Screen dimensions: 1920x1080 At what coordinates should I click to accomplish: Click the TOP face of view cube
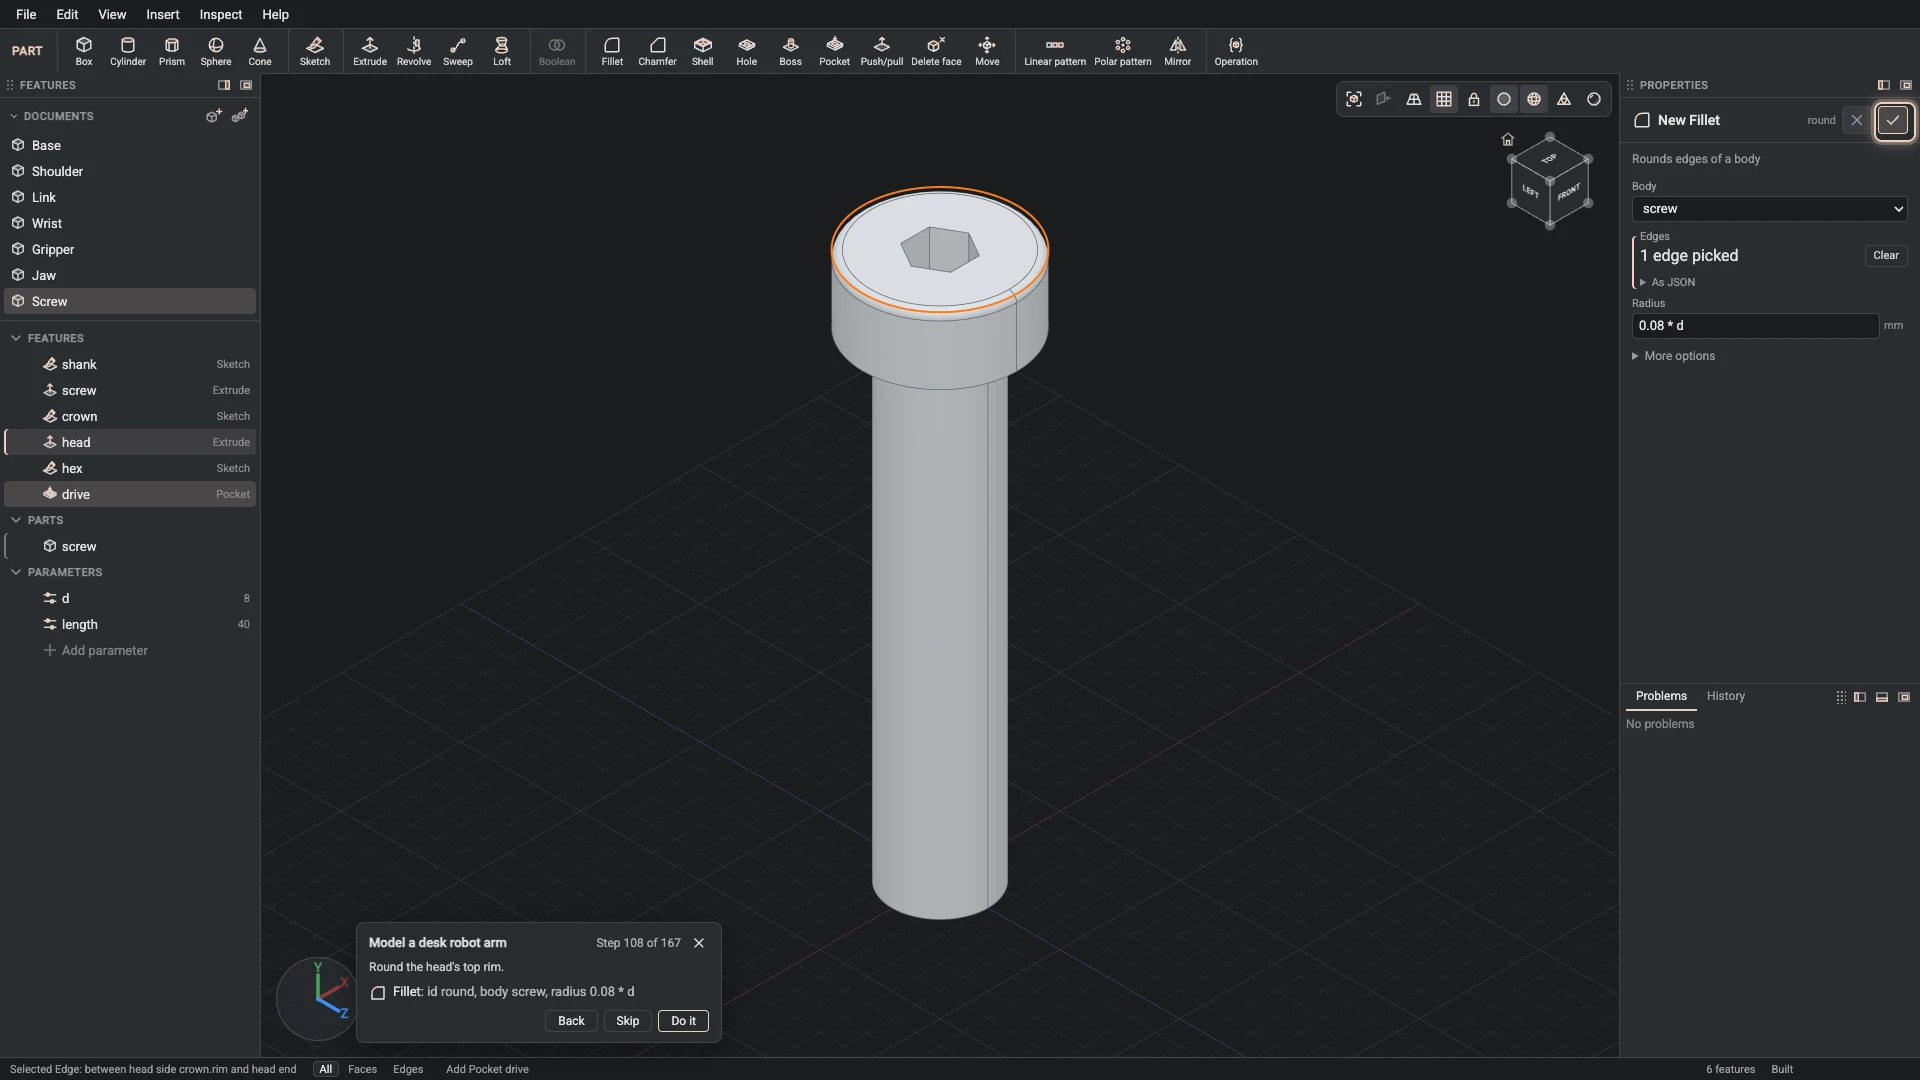(1549, 159)
